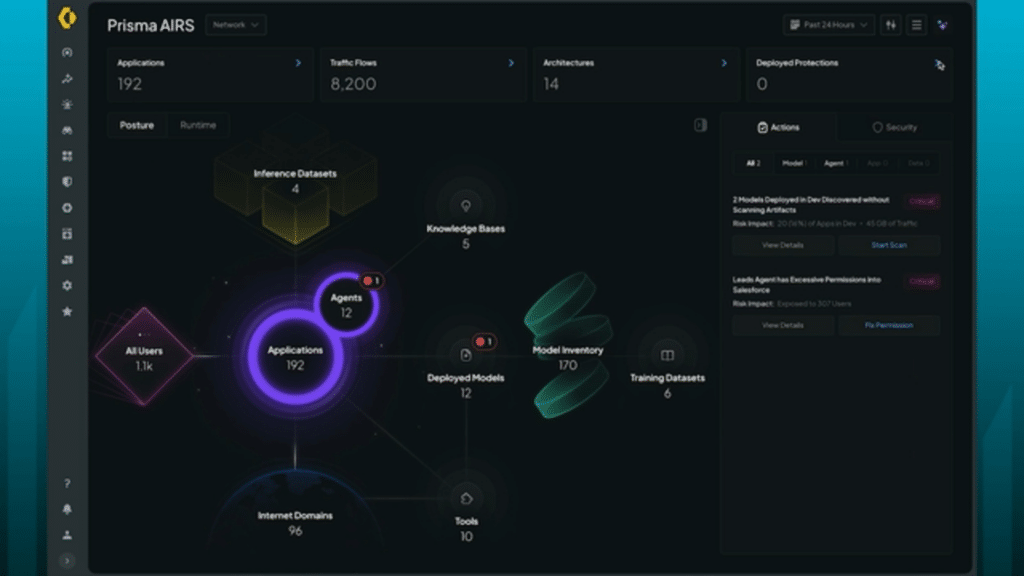The image size is (1024, 576).
Task: Click the 8,200 traffic flows value
Action: coord(353,84)
